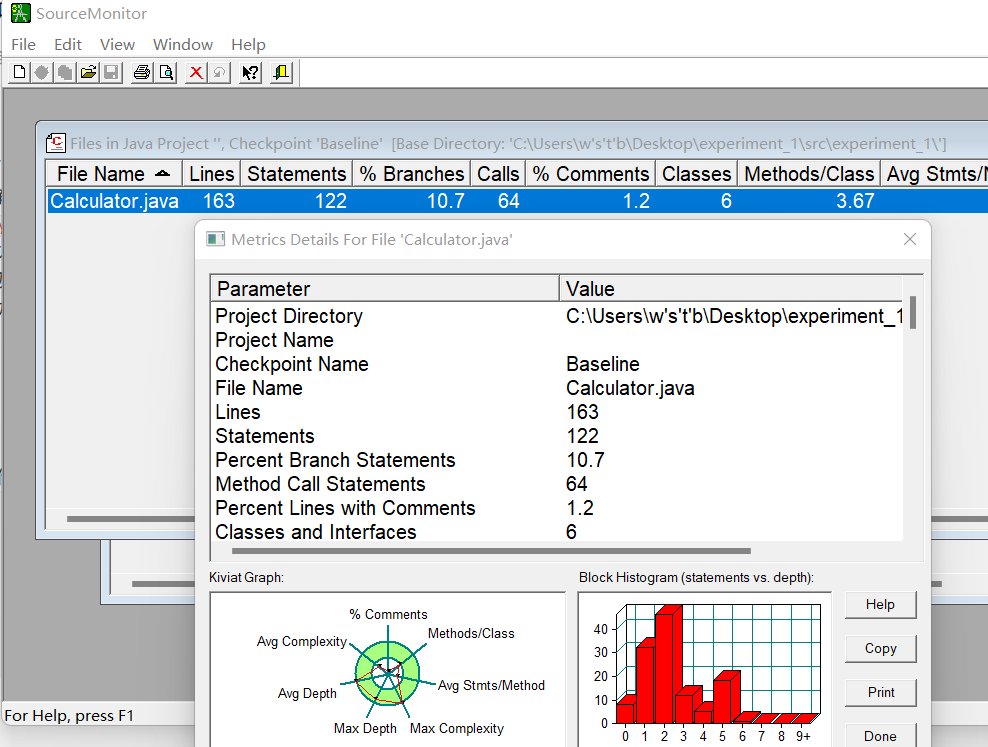
Task: Click the floppy disk Save icon
Action: (x=112, y=72)
